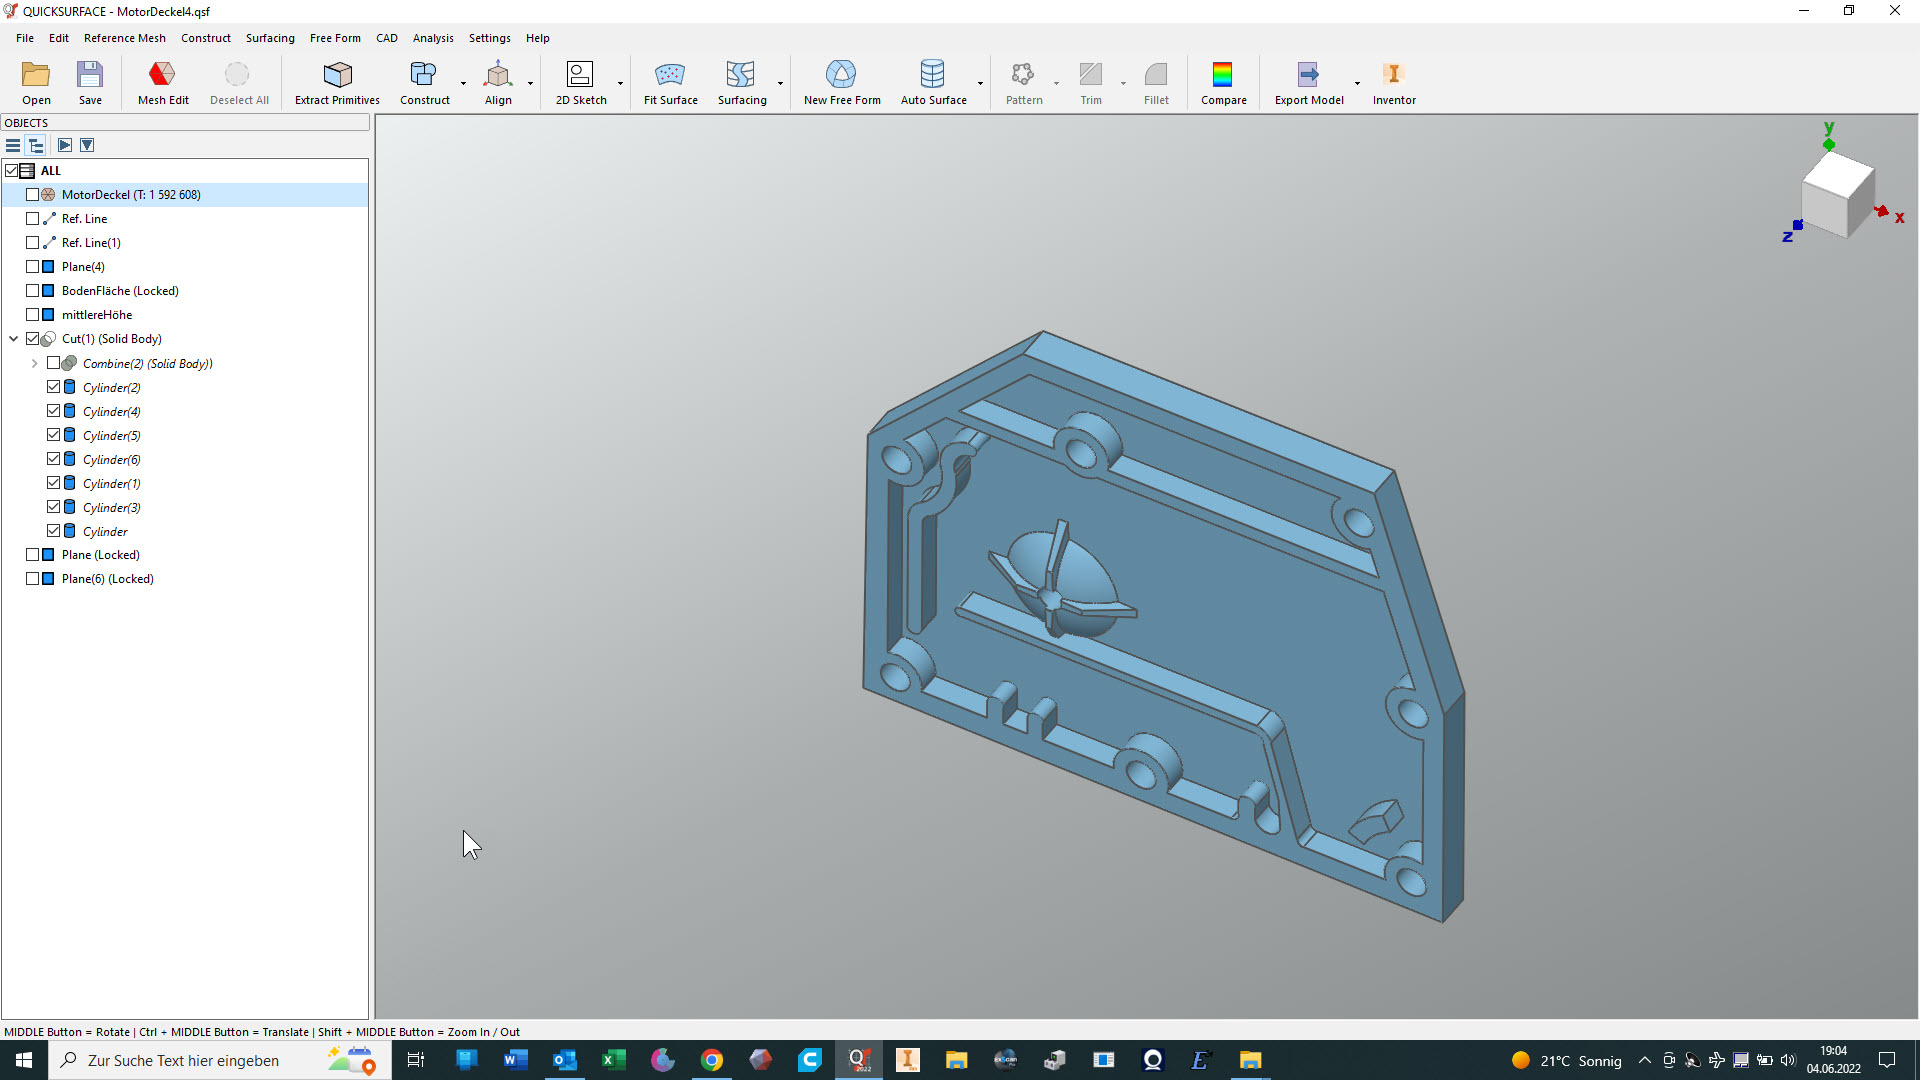Collapse the Cut(1) Solid Body node
1920x1080 pixels.
[14, 339]
